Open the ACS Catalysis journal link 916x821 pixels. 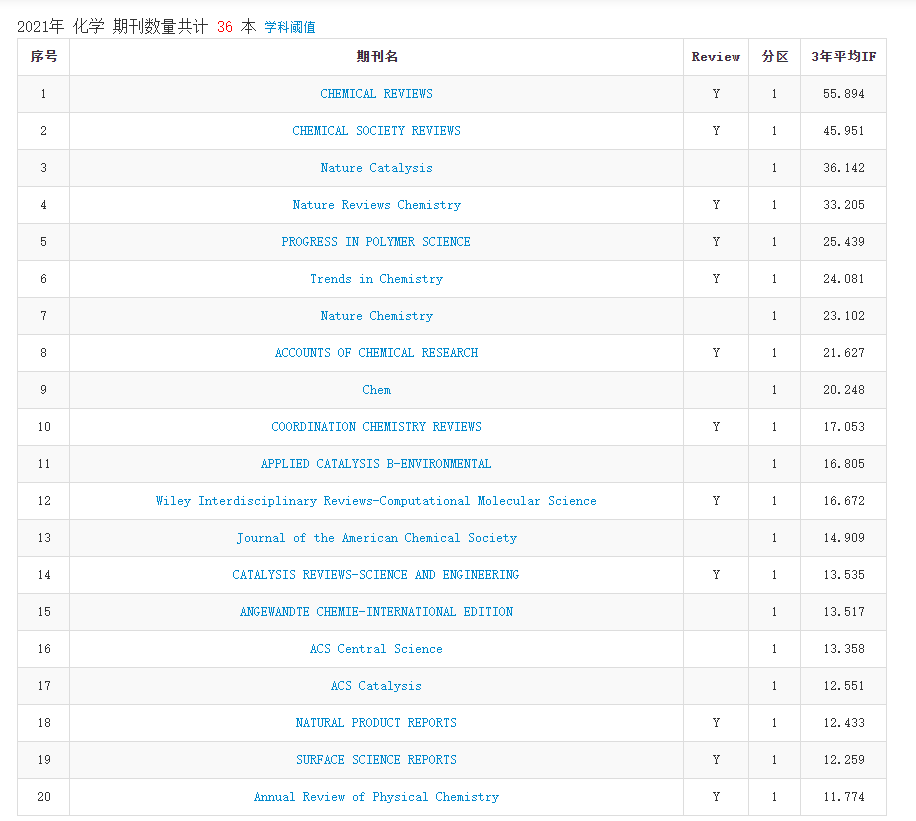tap(376, 685)
